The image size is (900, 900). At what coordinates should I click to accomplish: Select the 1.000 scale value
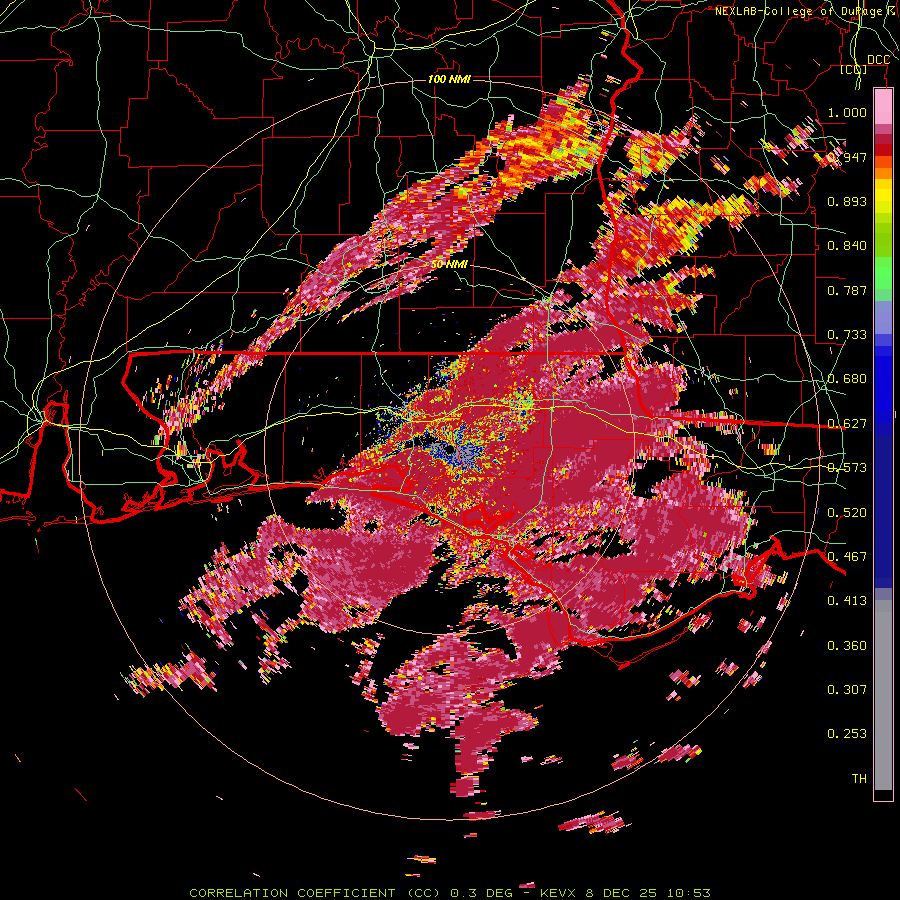[x=847, y=112]
